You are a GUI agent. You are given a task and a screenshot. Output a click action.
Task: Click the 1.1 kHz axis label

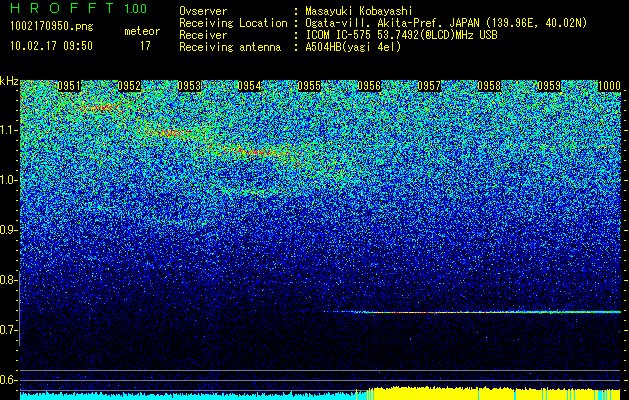[x=8, y=130]
